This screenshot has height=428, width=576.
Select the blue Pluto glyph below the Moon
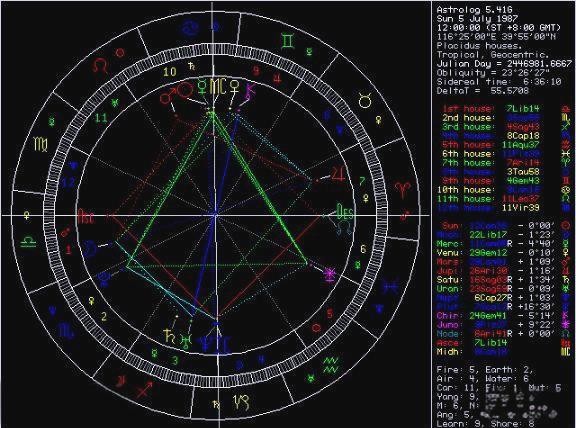pyautogui.click(x=105, y=278)
